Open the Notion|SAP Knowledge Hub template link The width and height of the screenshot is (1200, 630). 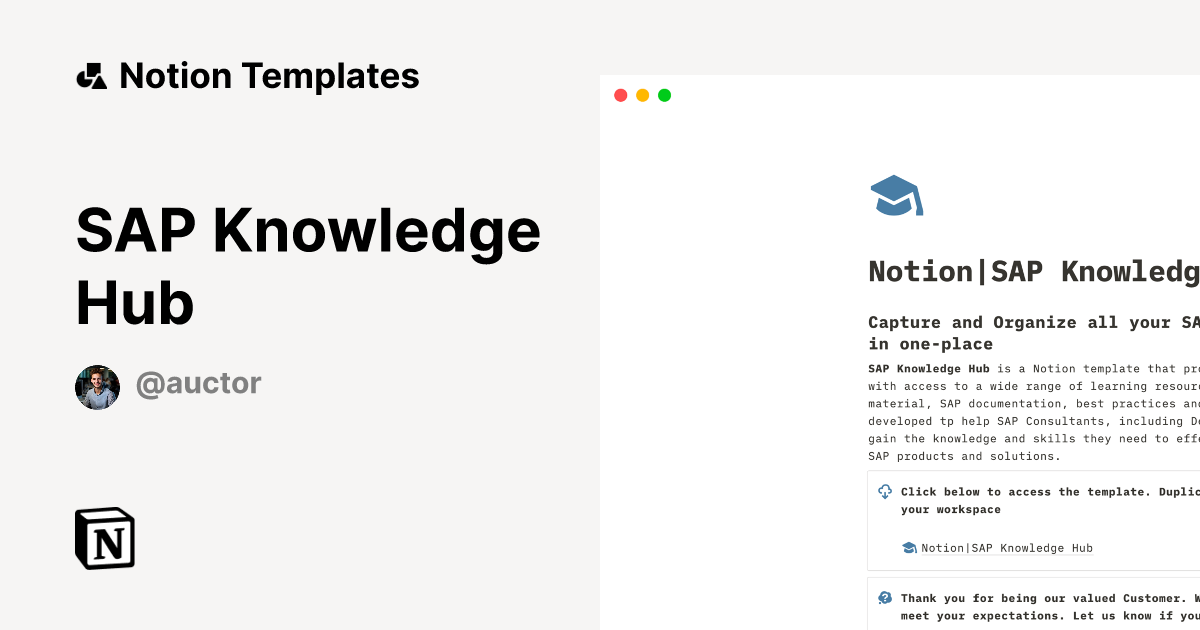(1006, 547)
